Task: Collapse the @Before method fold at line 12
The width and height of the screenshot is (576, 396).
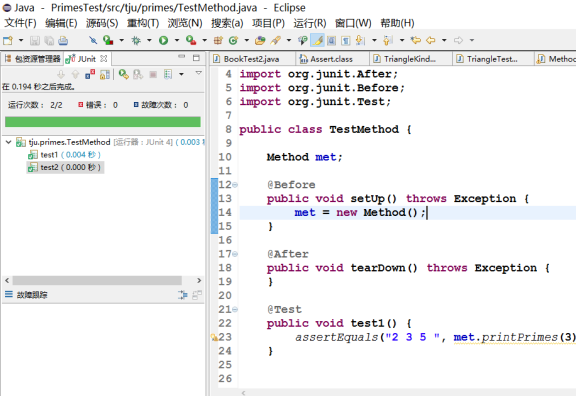Action: (235, 185)
